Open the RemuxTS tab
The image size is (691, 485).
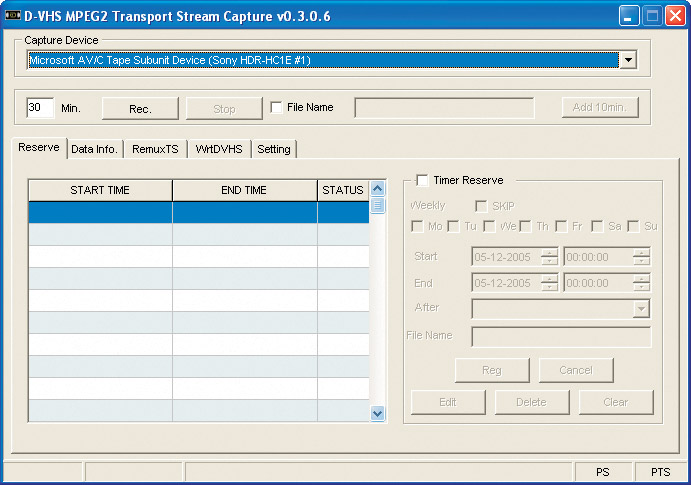click(155, 149)
